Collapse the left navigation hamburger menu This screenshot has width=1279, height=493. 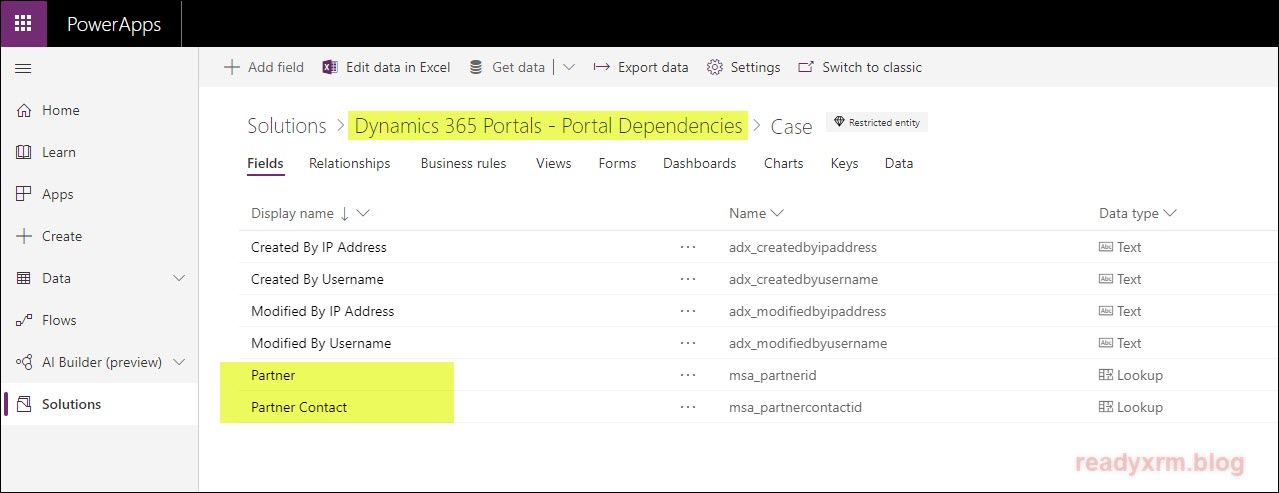pyautogui.click(x=23, y=68)
